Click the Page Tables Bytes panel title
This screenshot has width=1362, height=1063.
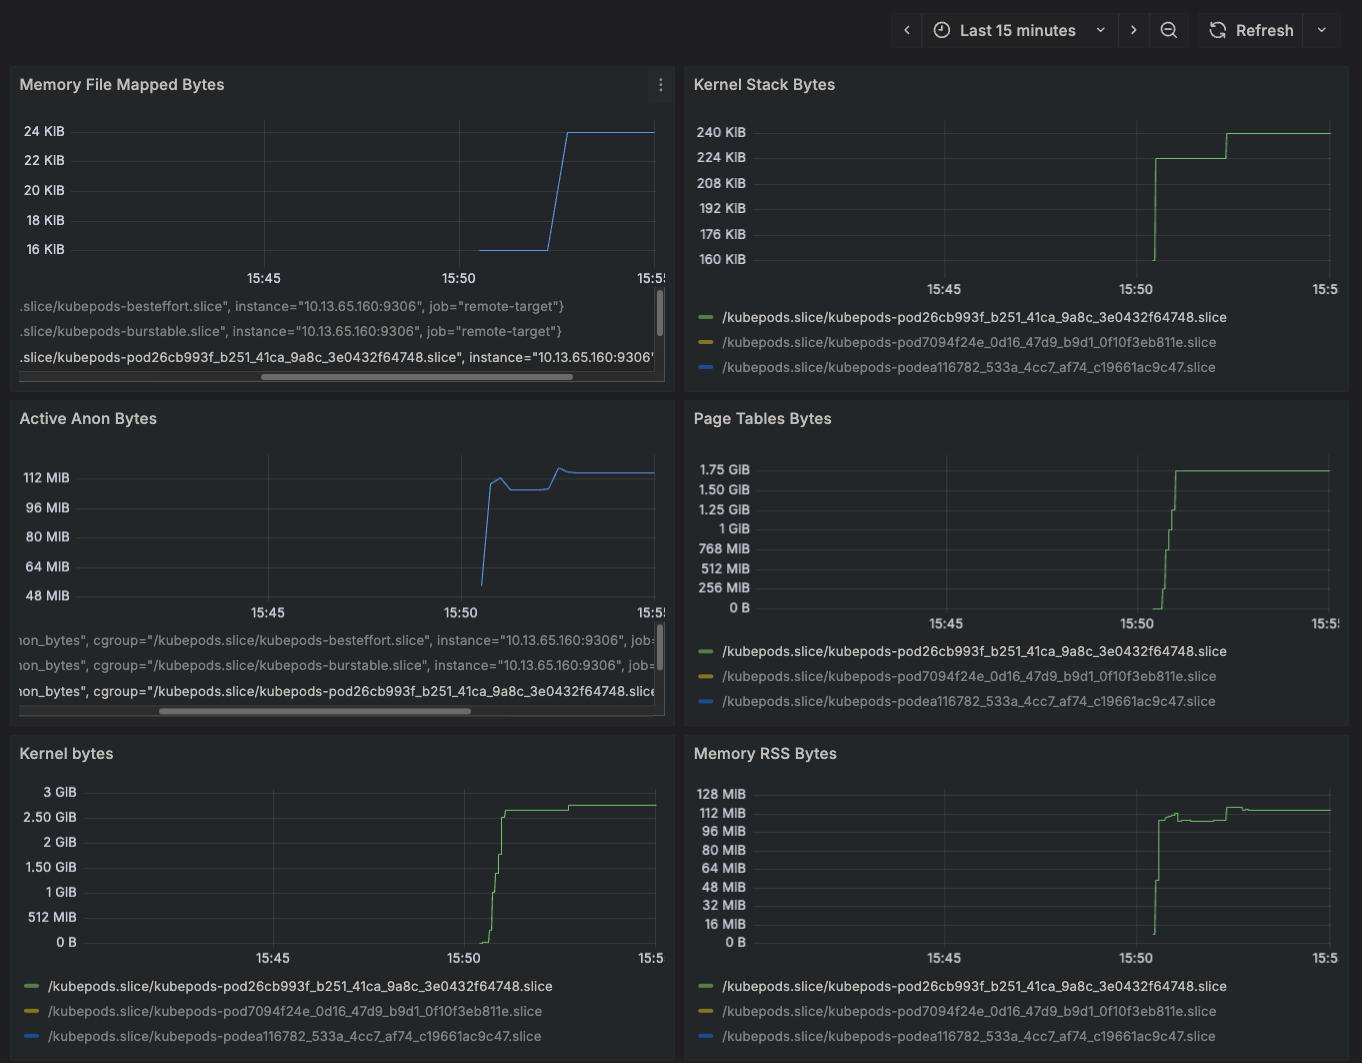pyautogui.click(x=762, y=419)
